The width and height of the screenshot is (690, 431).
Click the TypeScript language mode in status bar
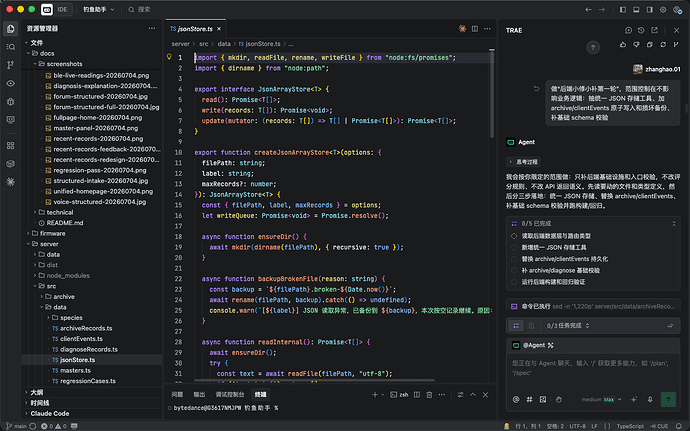630,426
